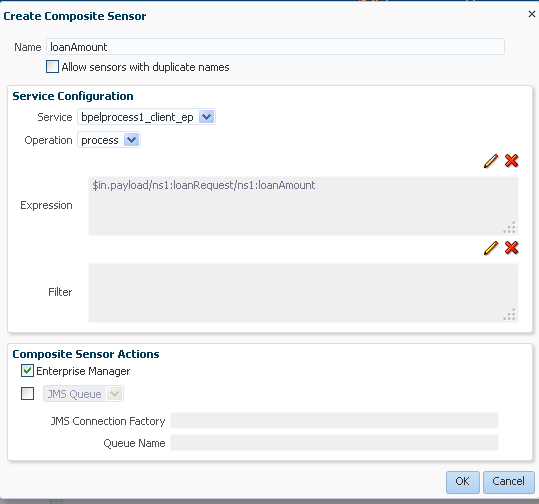Click the OK button
Image resolution: width=539 pixels, height=504 pixels.
point(463,482)
